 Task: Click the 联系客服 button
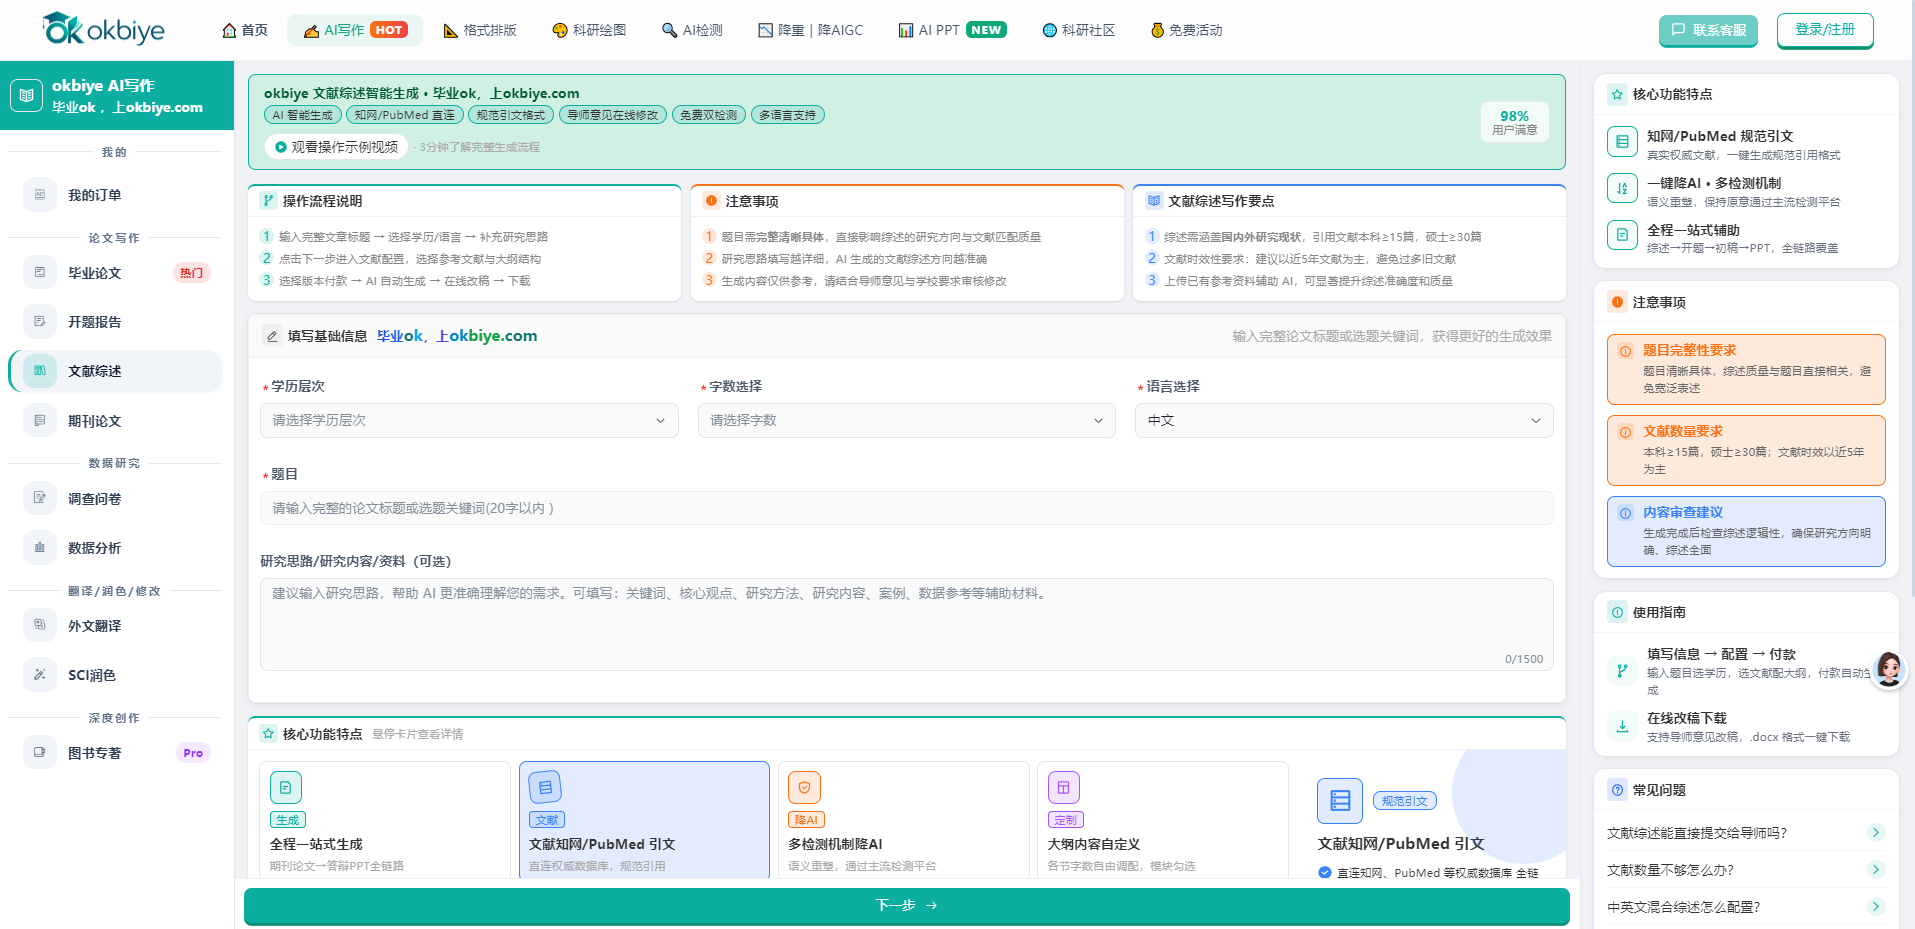tap(1708, 30)
